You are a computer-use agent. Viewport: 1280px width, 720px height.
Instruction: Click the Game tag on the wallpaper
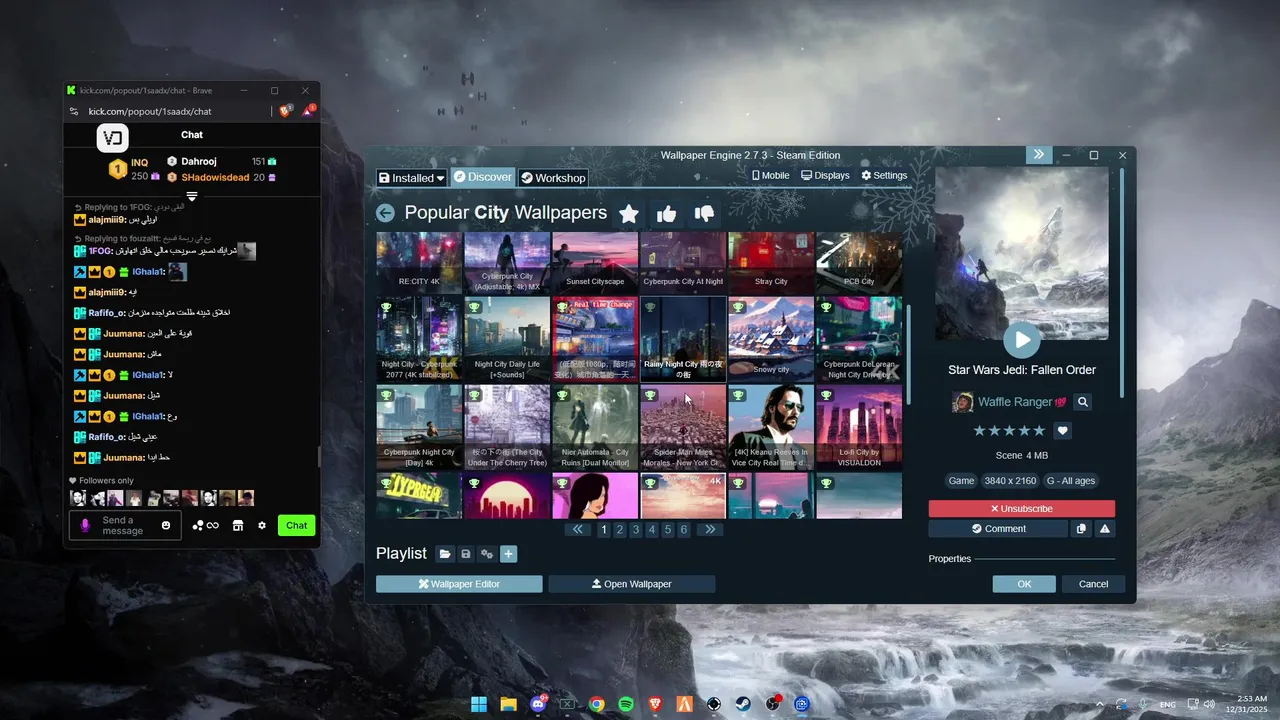[961, 481]
